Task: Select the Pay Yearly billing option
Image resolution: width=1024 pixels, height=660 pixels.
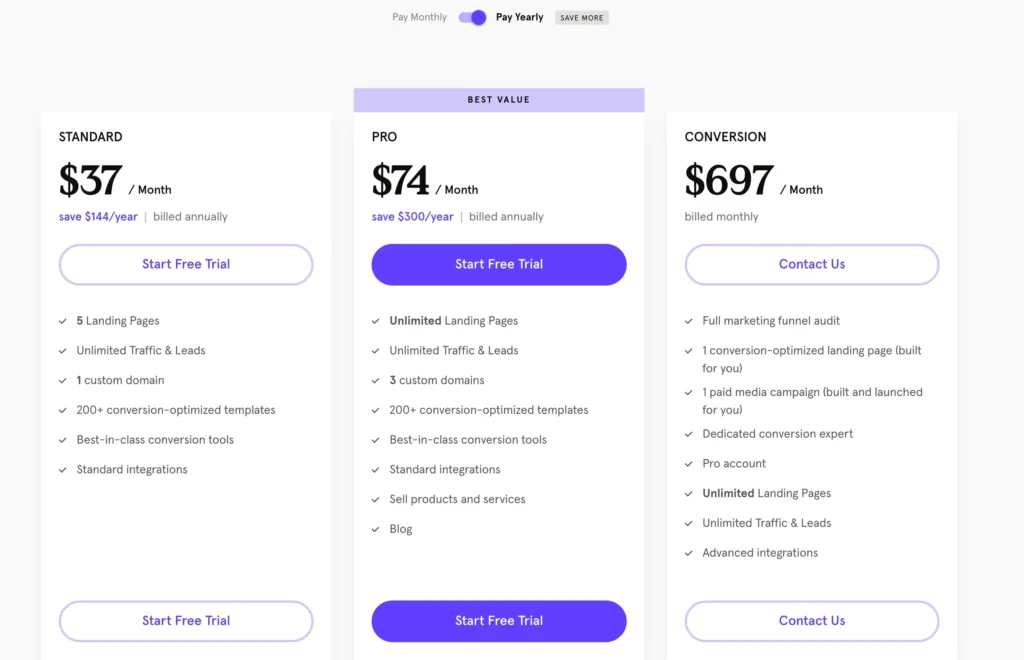Action: (x=520, y=17)
